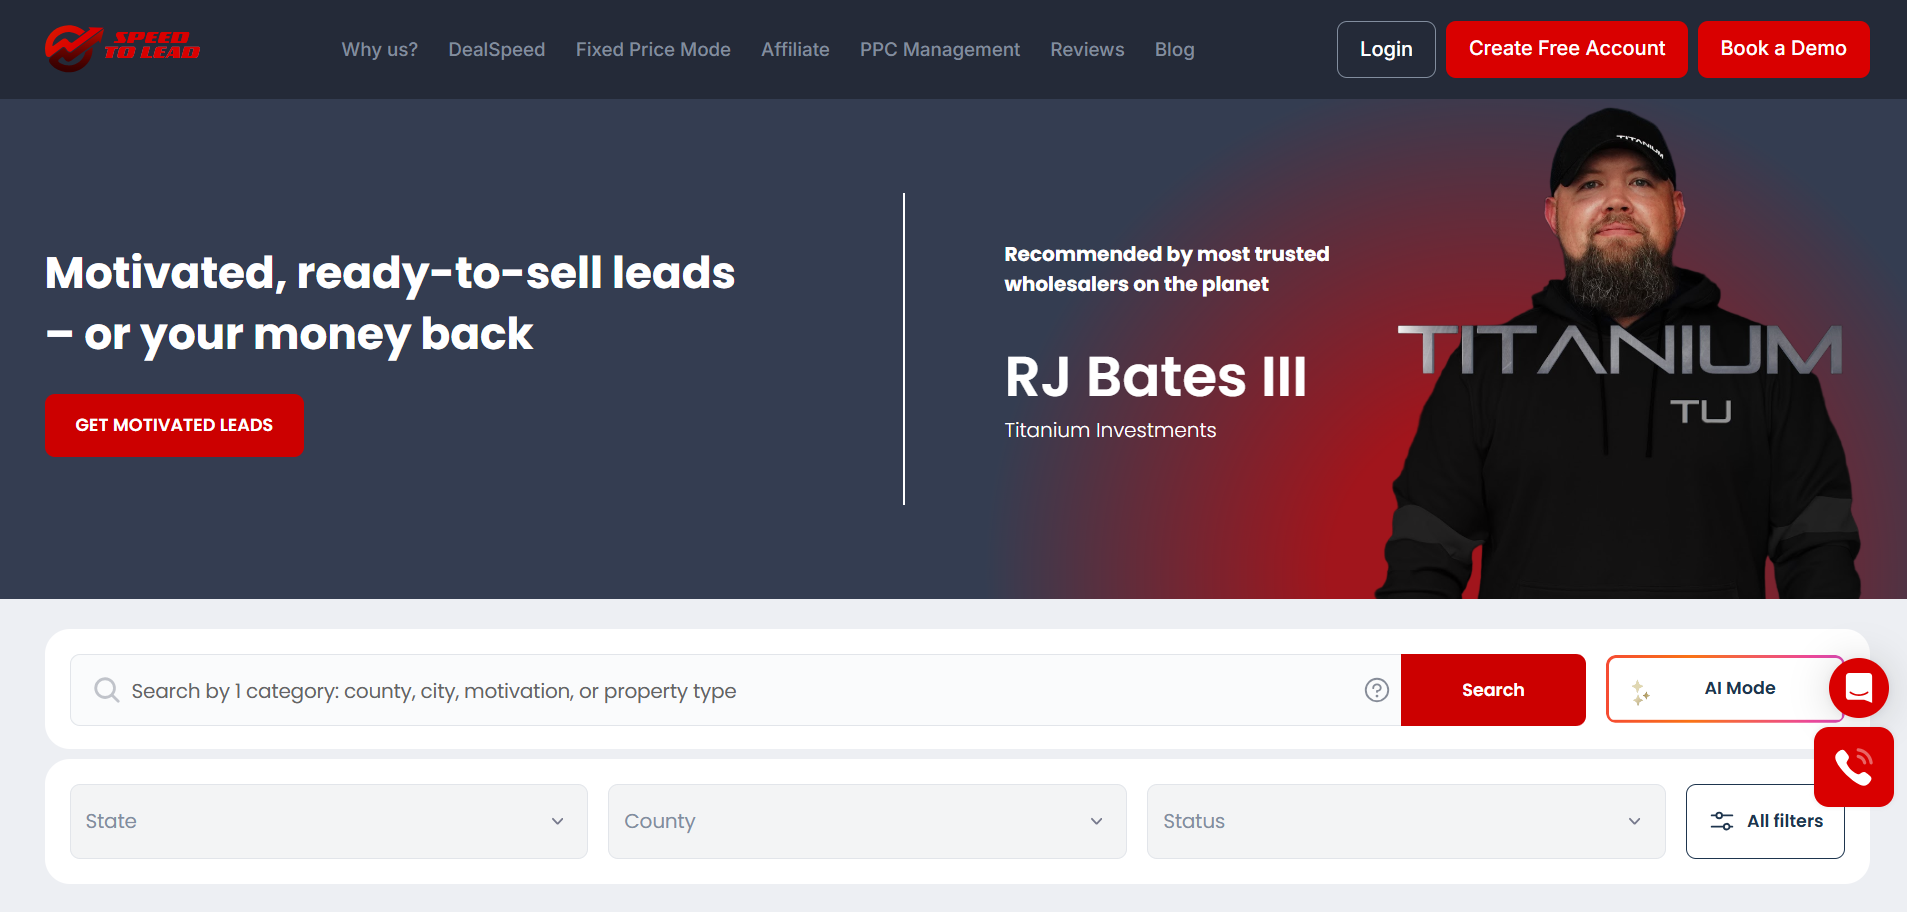Expand the Status dropdown
The image size is (1907, 912).
[x=1404, y=821]
